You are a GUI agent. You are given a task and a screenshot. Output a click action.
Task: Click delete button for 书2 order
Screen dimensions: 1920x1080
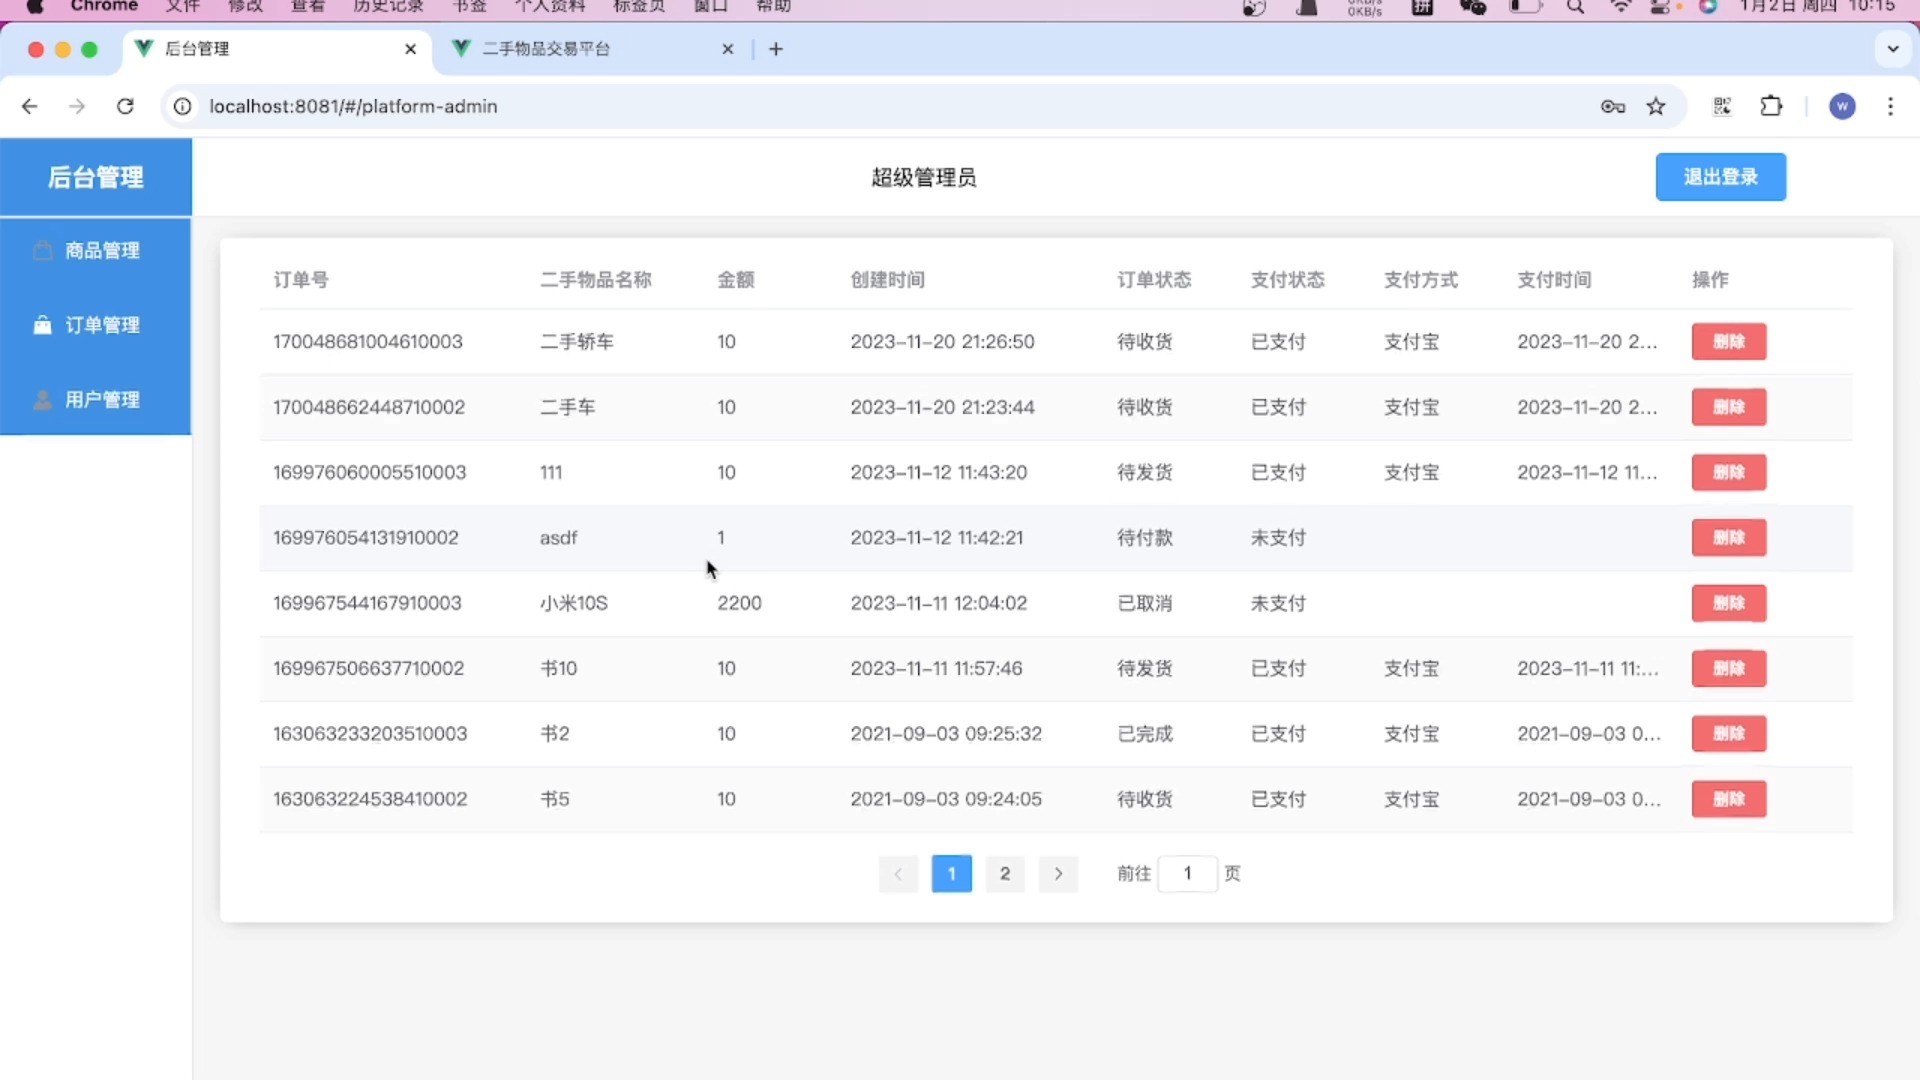(1729, 733)
